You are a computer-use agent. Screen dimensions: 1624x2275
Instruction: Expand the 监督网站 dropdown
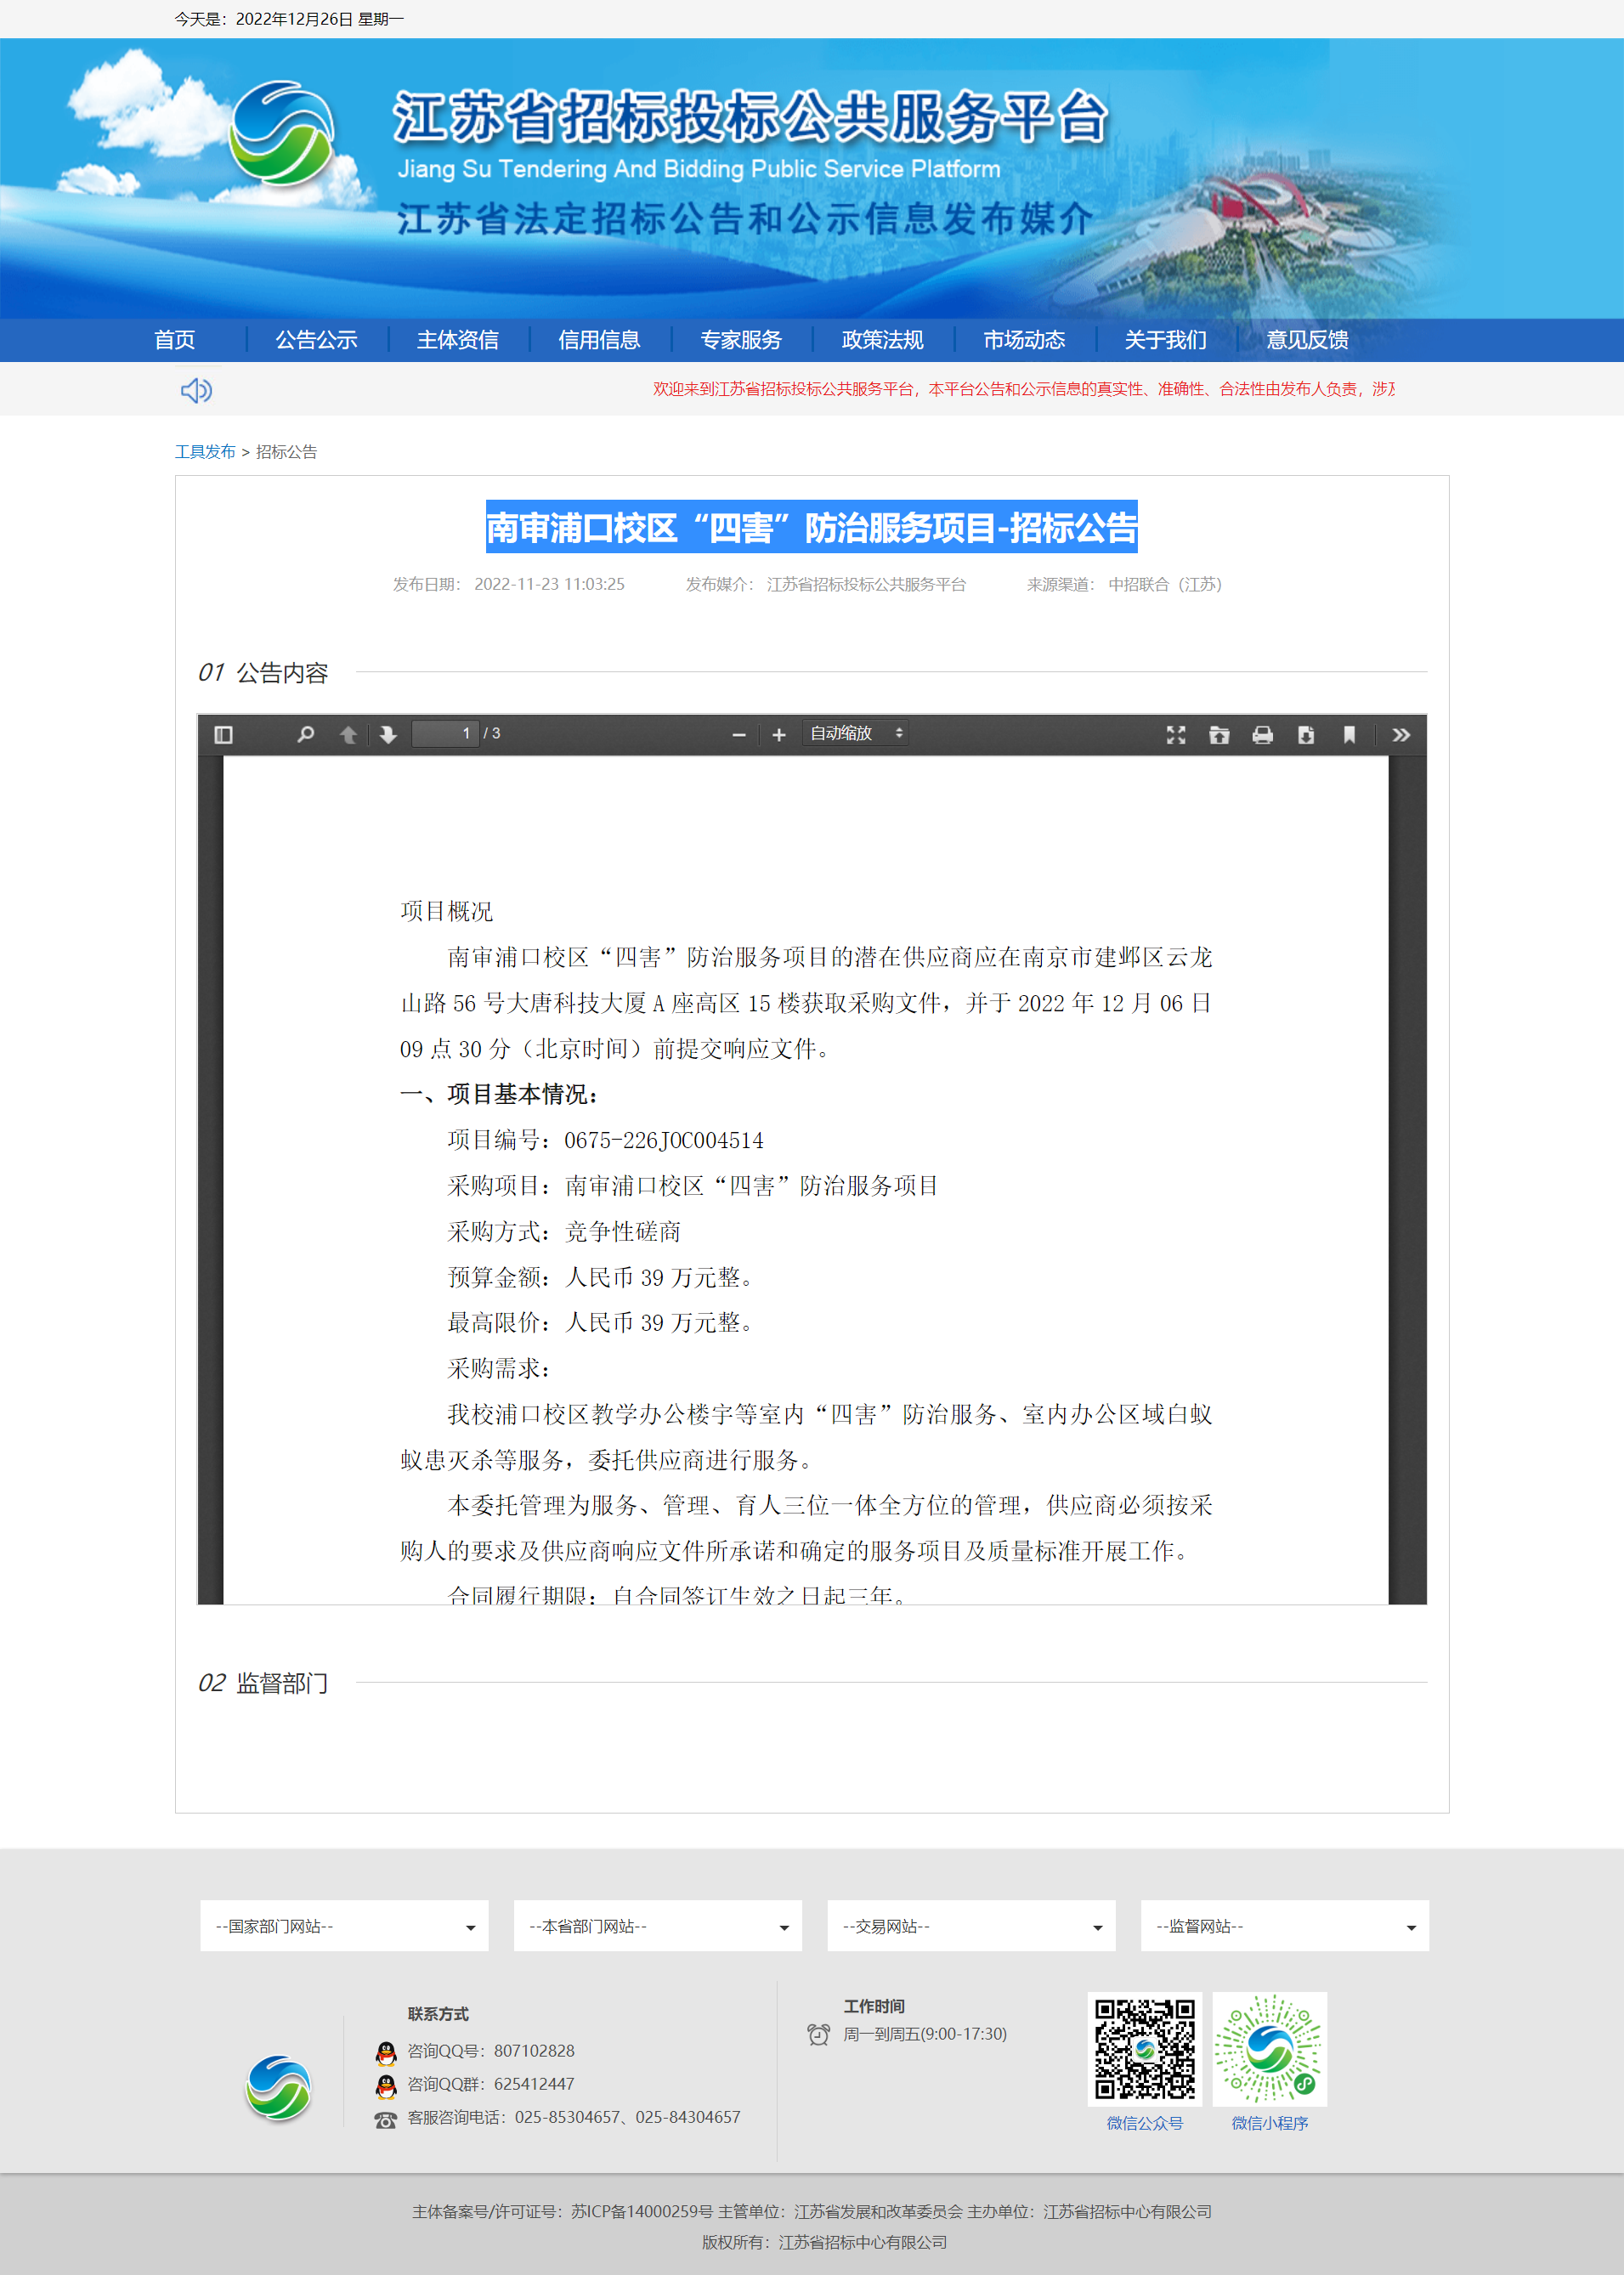click(1285, 1926)
